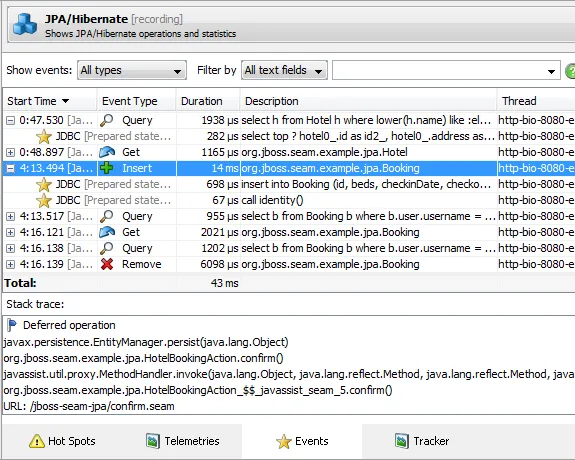This screenshot has height=460, width=575.
Task: Click stack line ending '_javassist_seam_5.confirm()'
Action: 198,390
